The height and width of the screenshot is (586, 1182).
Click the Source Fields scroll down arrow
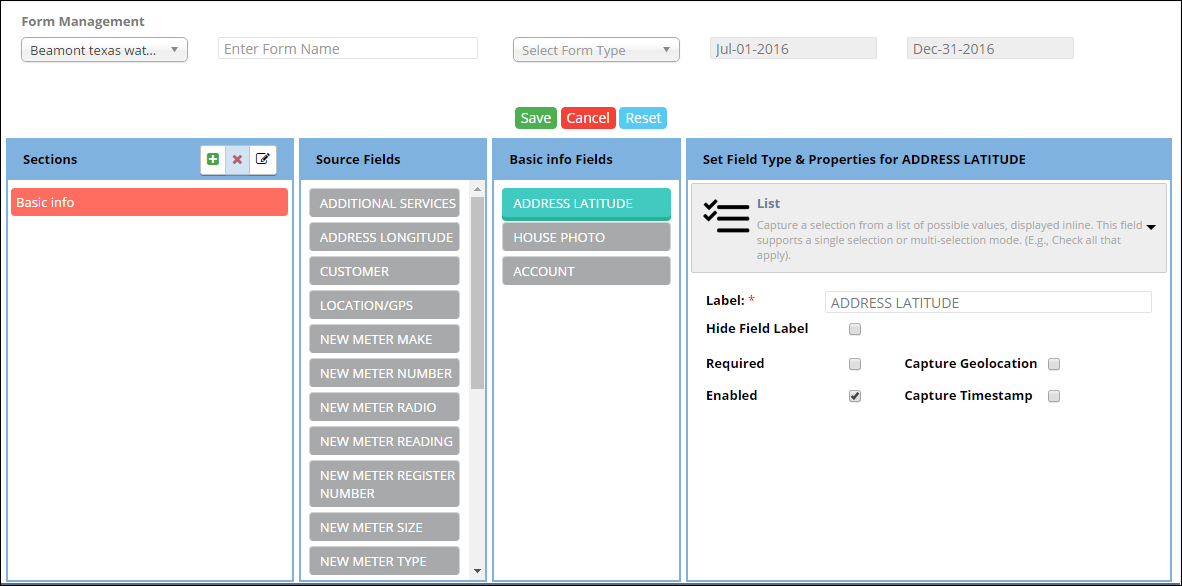click(x=477, y=570)
